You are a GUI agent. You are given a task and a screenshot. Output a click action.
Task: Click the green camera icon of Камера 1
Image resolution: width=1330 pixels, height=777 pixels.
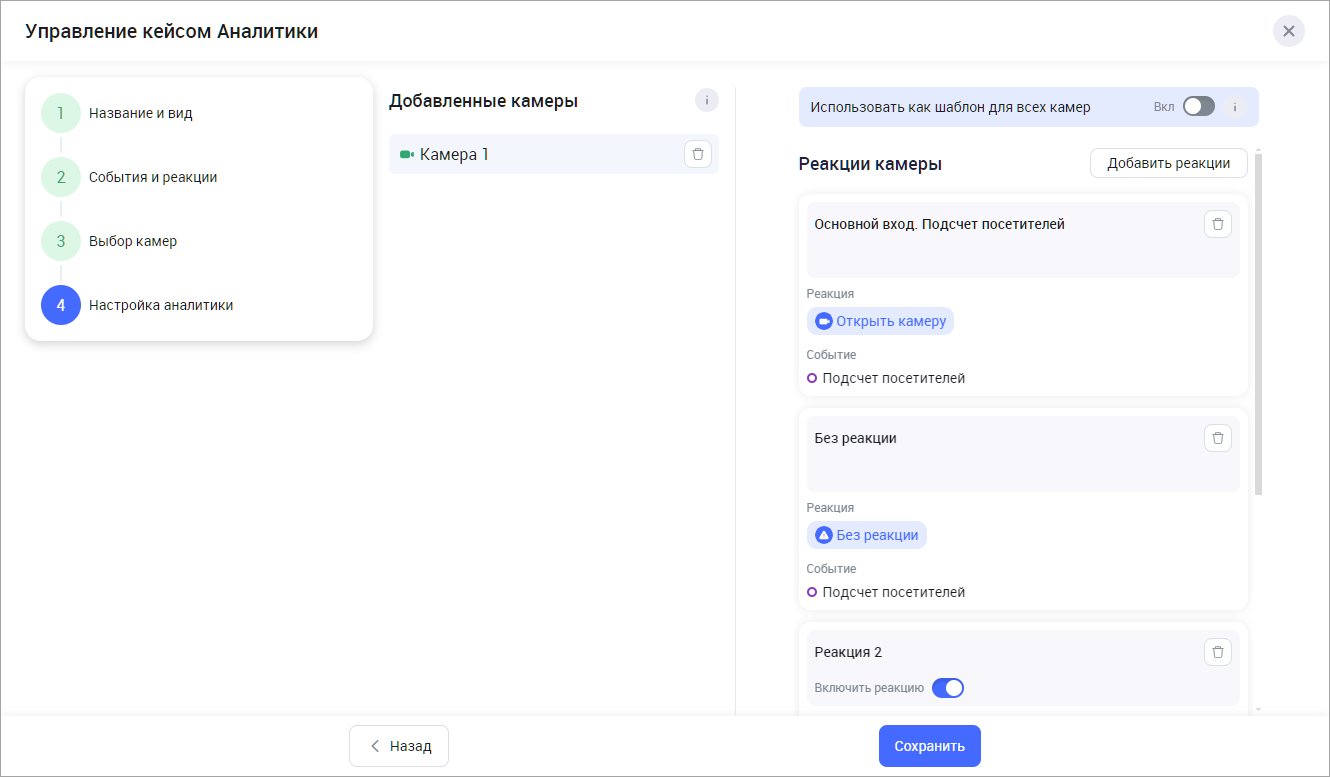[407, 155]
